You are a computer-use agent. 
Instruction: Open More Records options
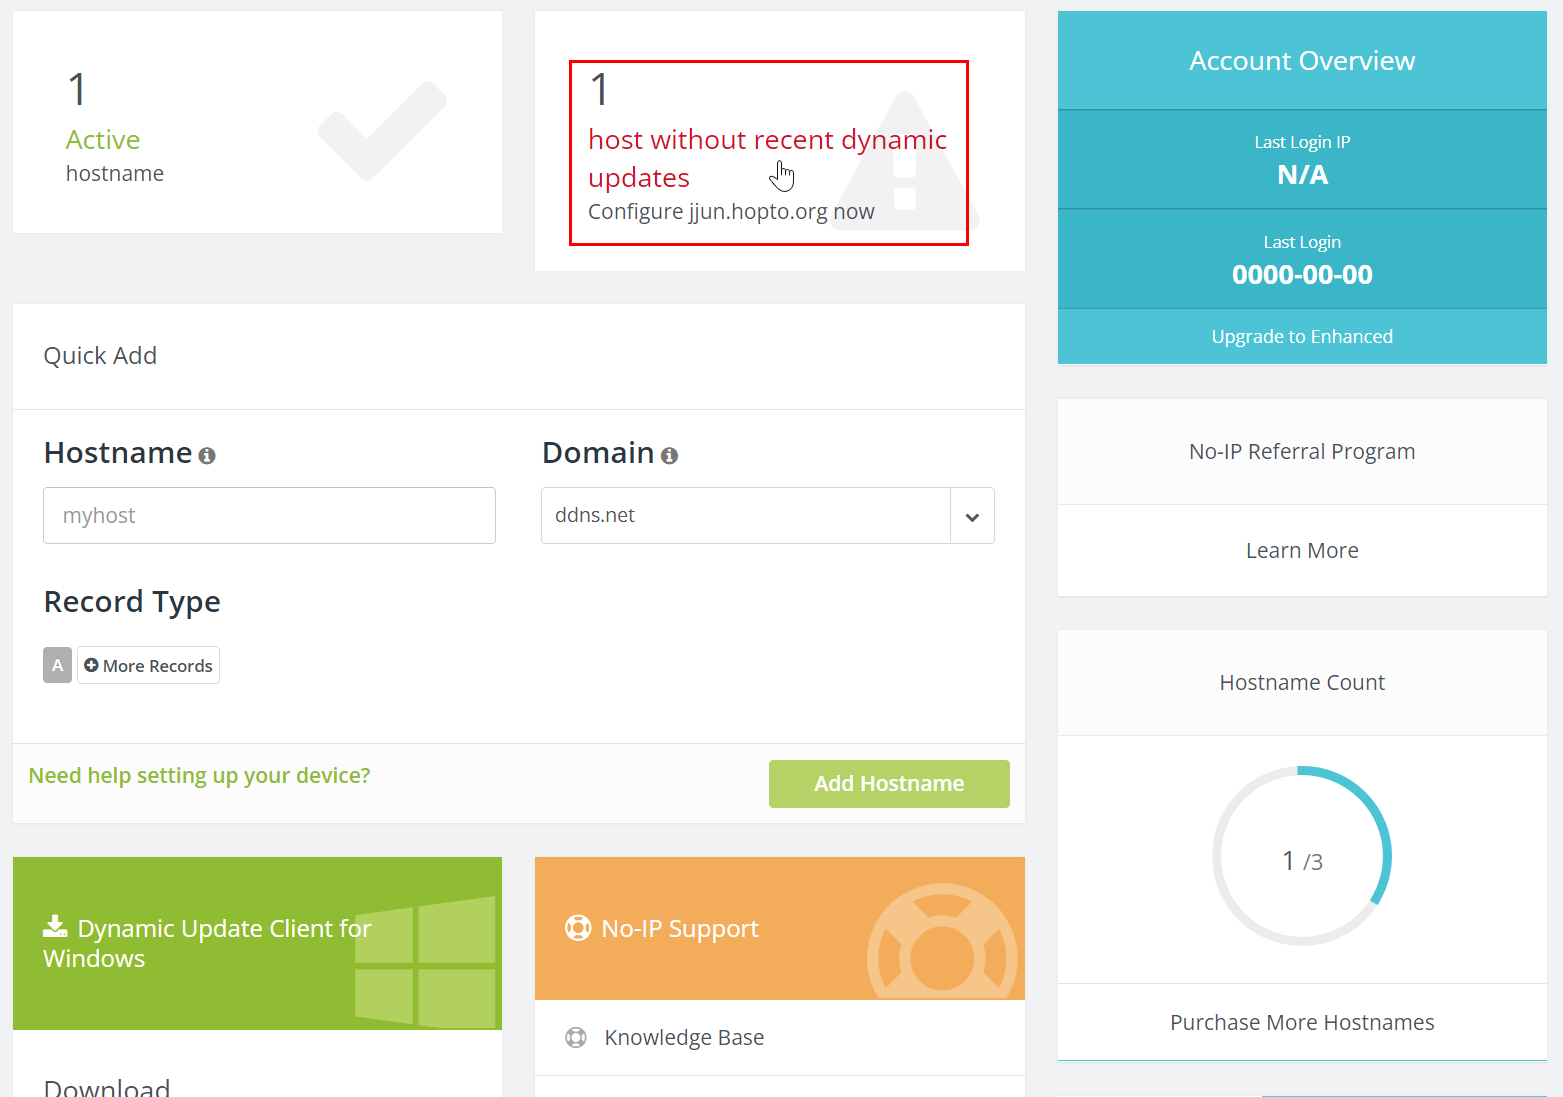point(148,665)
